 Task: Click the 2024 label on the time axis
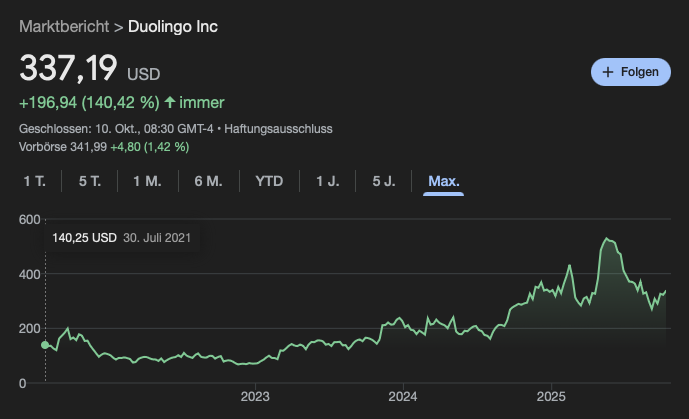pyautogui.click(x=403, y=396)
